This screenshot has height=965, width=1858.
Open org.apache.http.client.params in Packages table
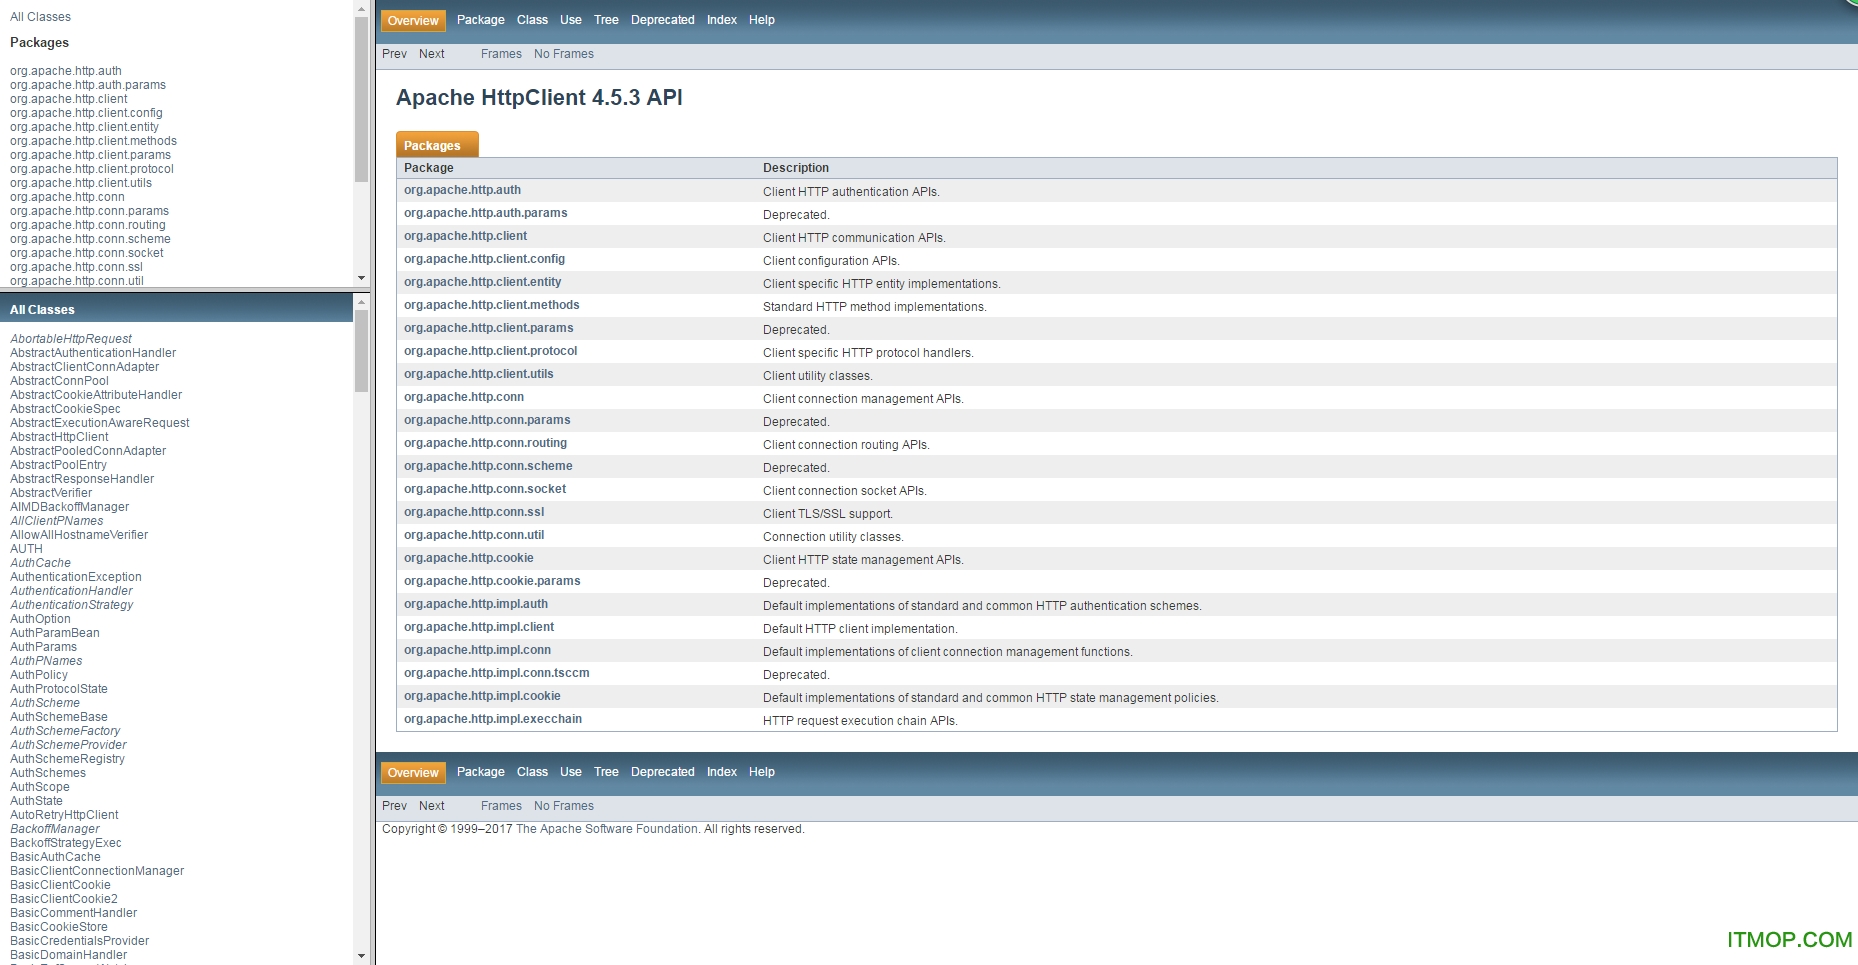coord(488,328)
